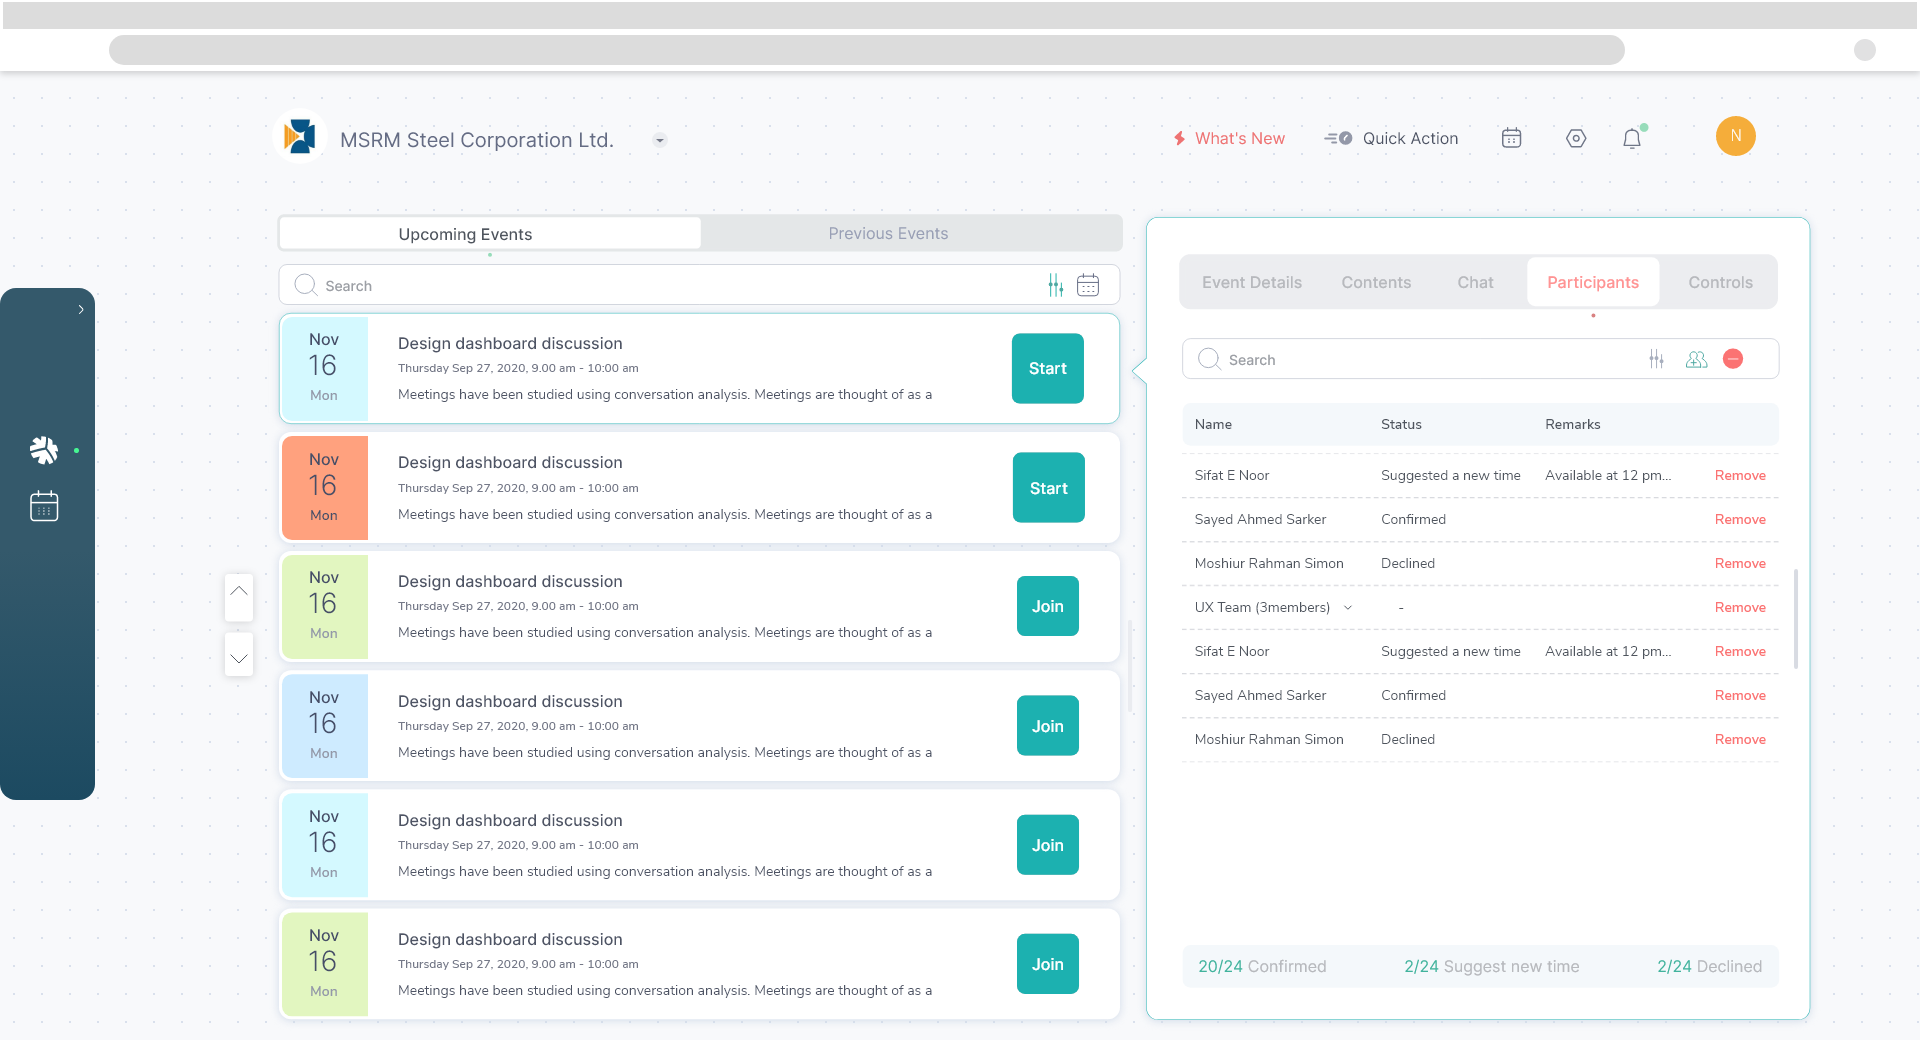This screenshot has height=1040, width=1920.
Task: Click the Name column header
Action: pyautogui.click(x=1213, y=424)
